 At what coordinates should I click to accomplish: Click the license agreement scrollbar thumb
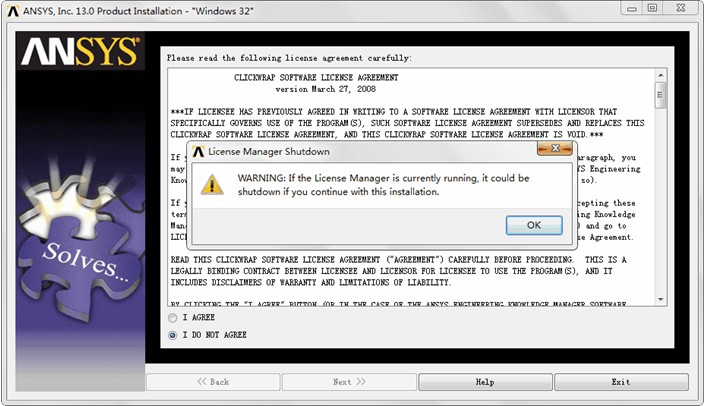661,94
